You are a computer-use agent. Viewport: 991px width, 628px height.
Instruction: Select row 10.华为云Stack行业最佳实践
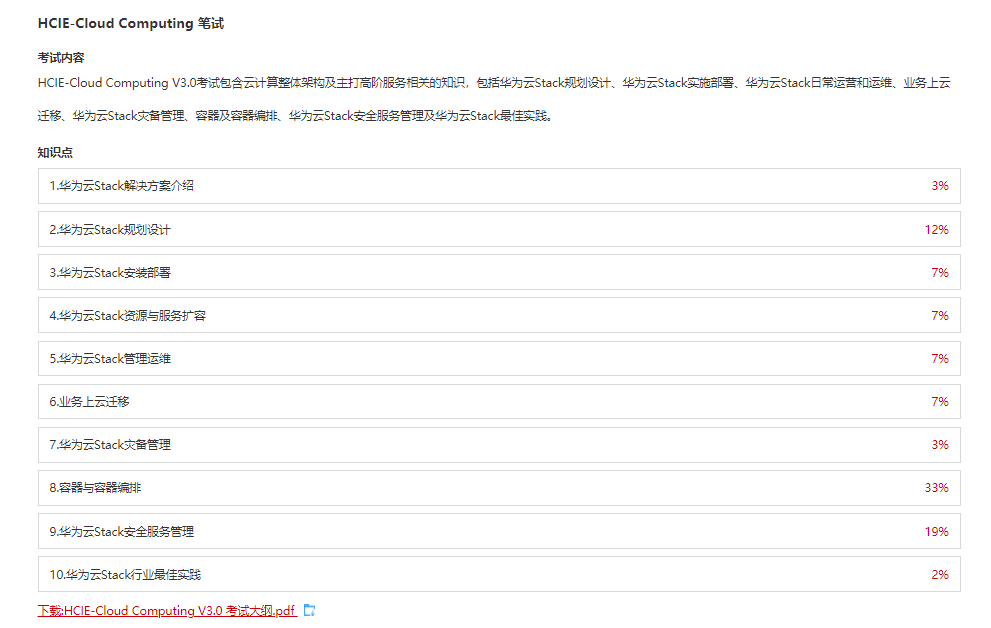pos(499,574)
